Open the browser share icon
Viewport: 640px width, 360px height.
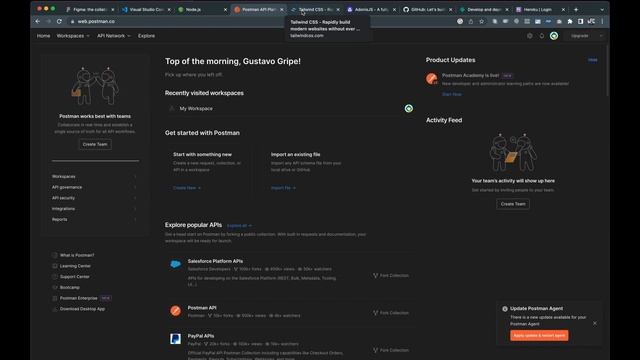click(x=471, y=21)
